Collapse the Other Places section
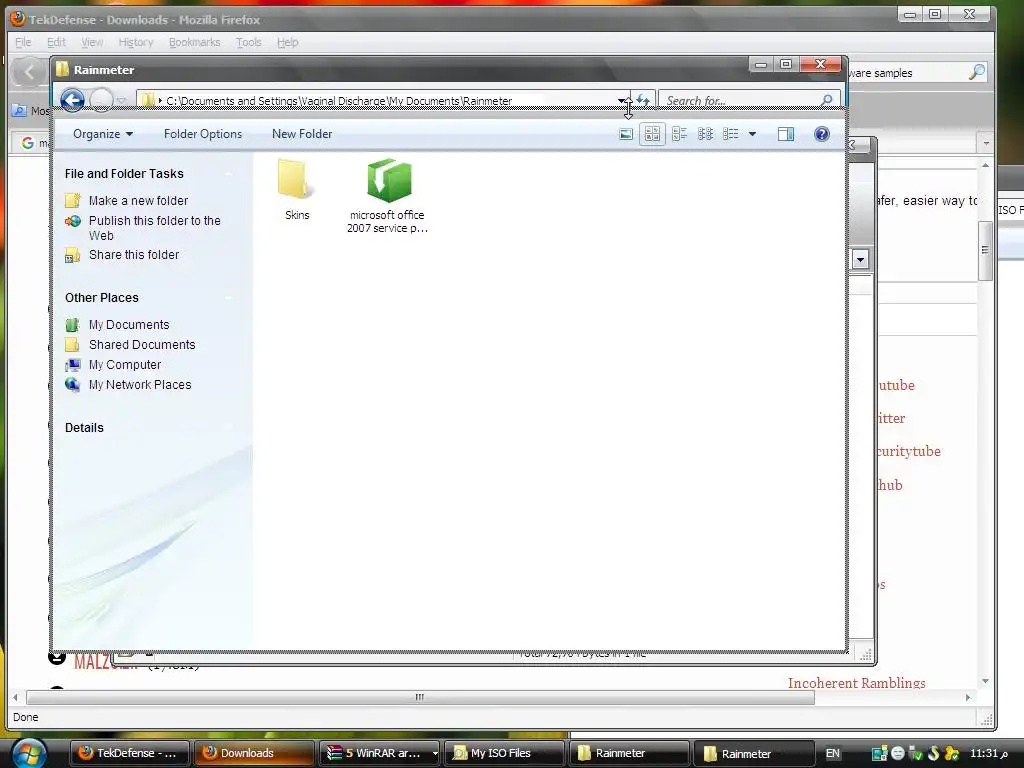This screenshot has width=1024, height=768. coord(229,298)
